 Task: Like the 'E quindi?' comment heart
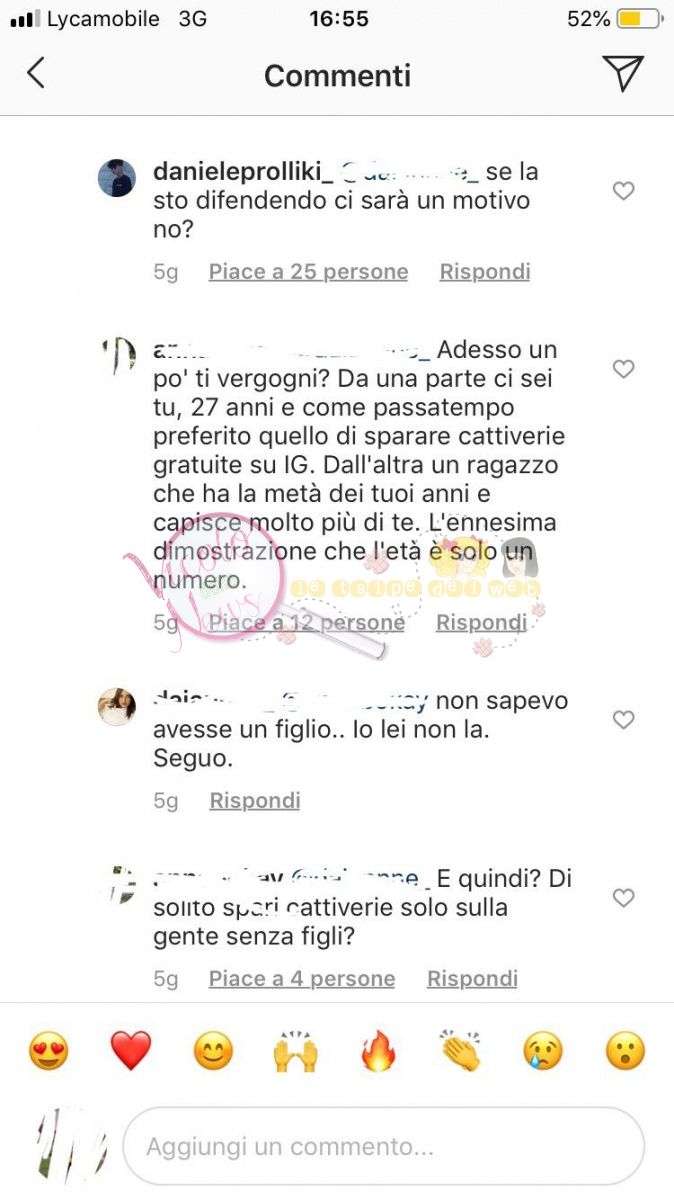click(623, 898)
